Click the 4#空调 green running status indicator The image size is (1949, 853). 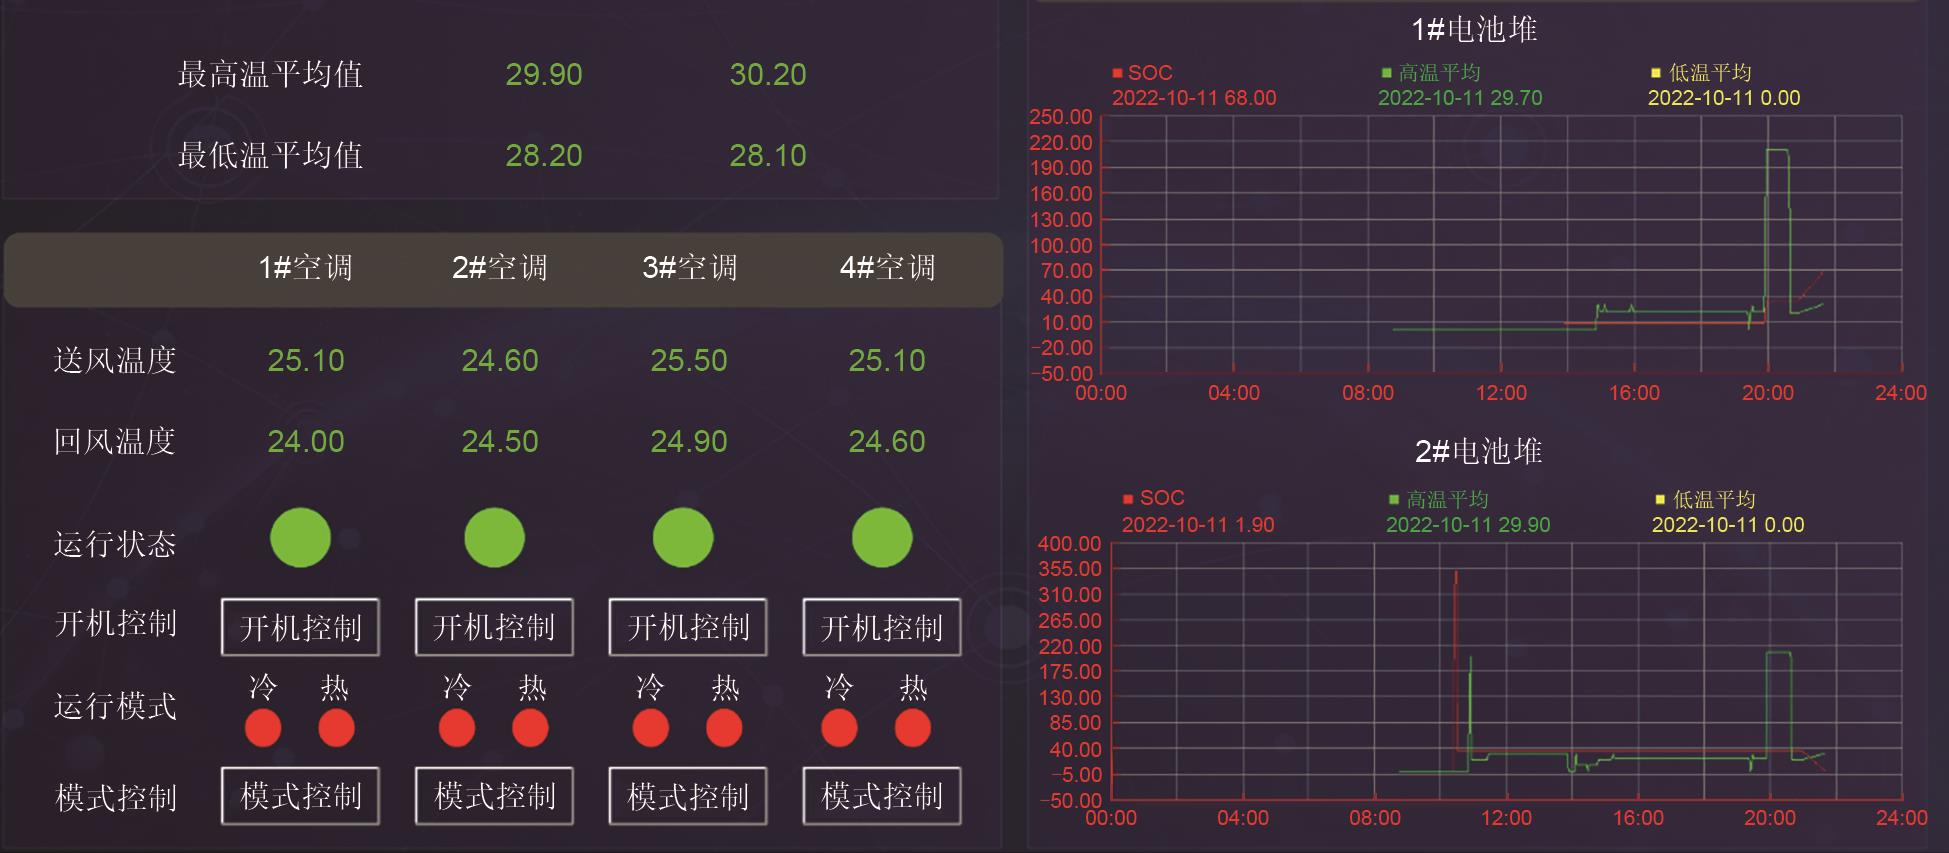(x=881, y=538)
